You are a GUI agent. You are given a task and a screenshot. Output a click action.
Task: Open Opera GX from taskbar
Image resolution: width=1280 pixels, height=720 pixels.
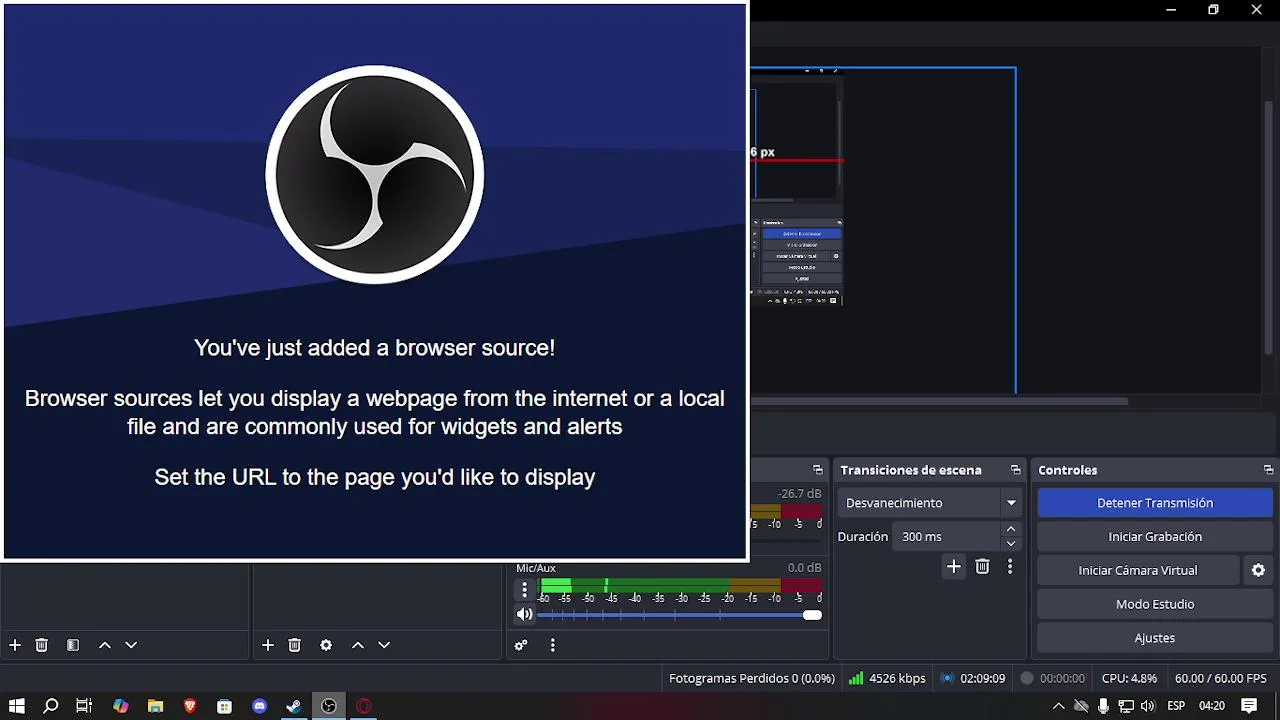coord(364,706)
